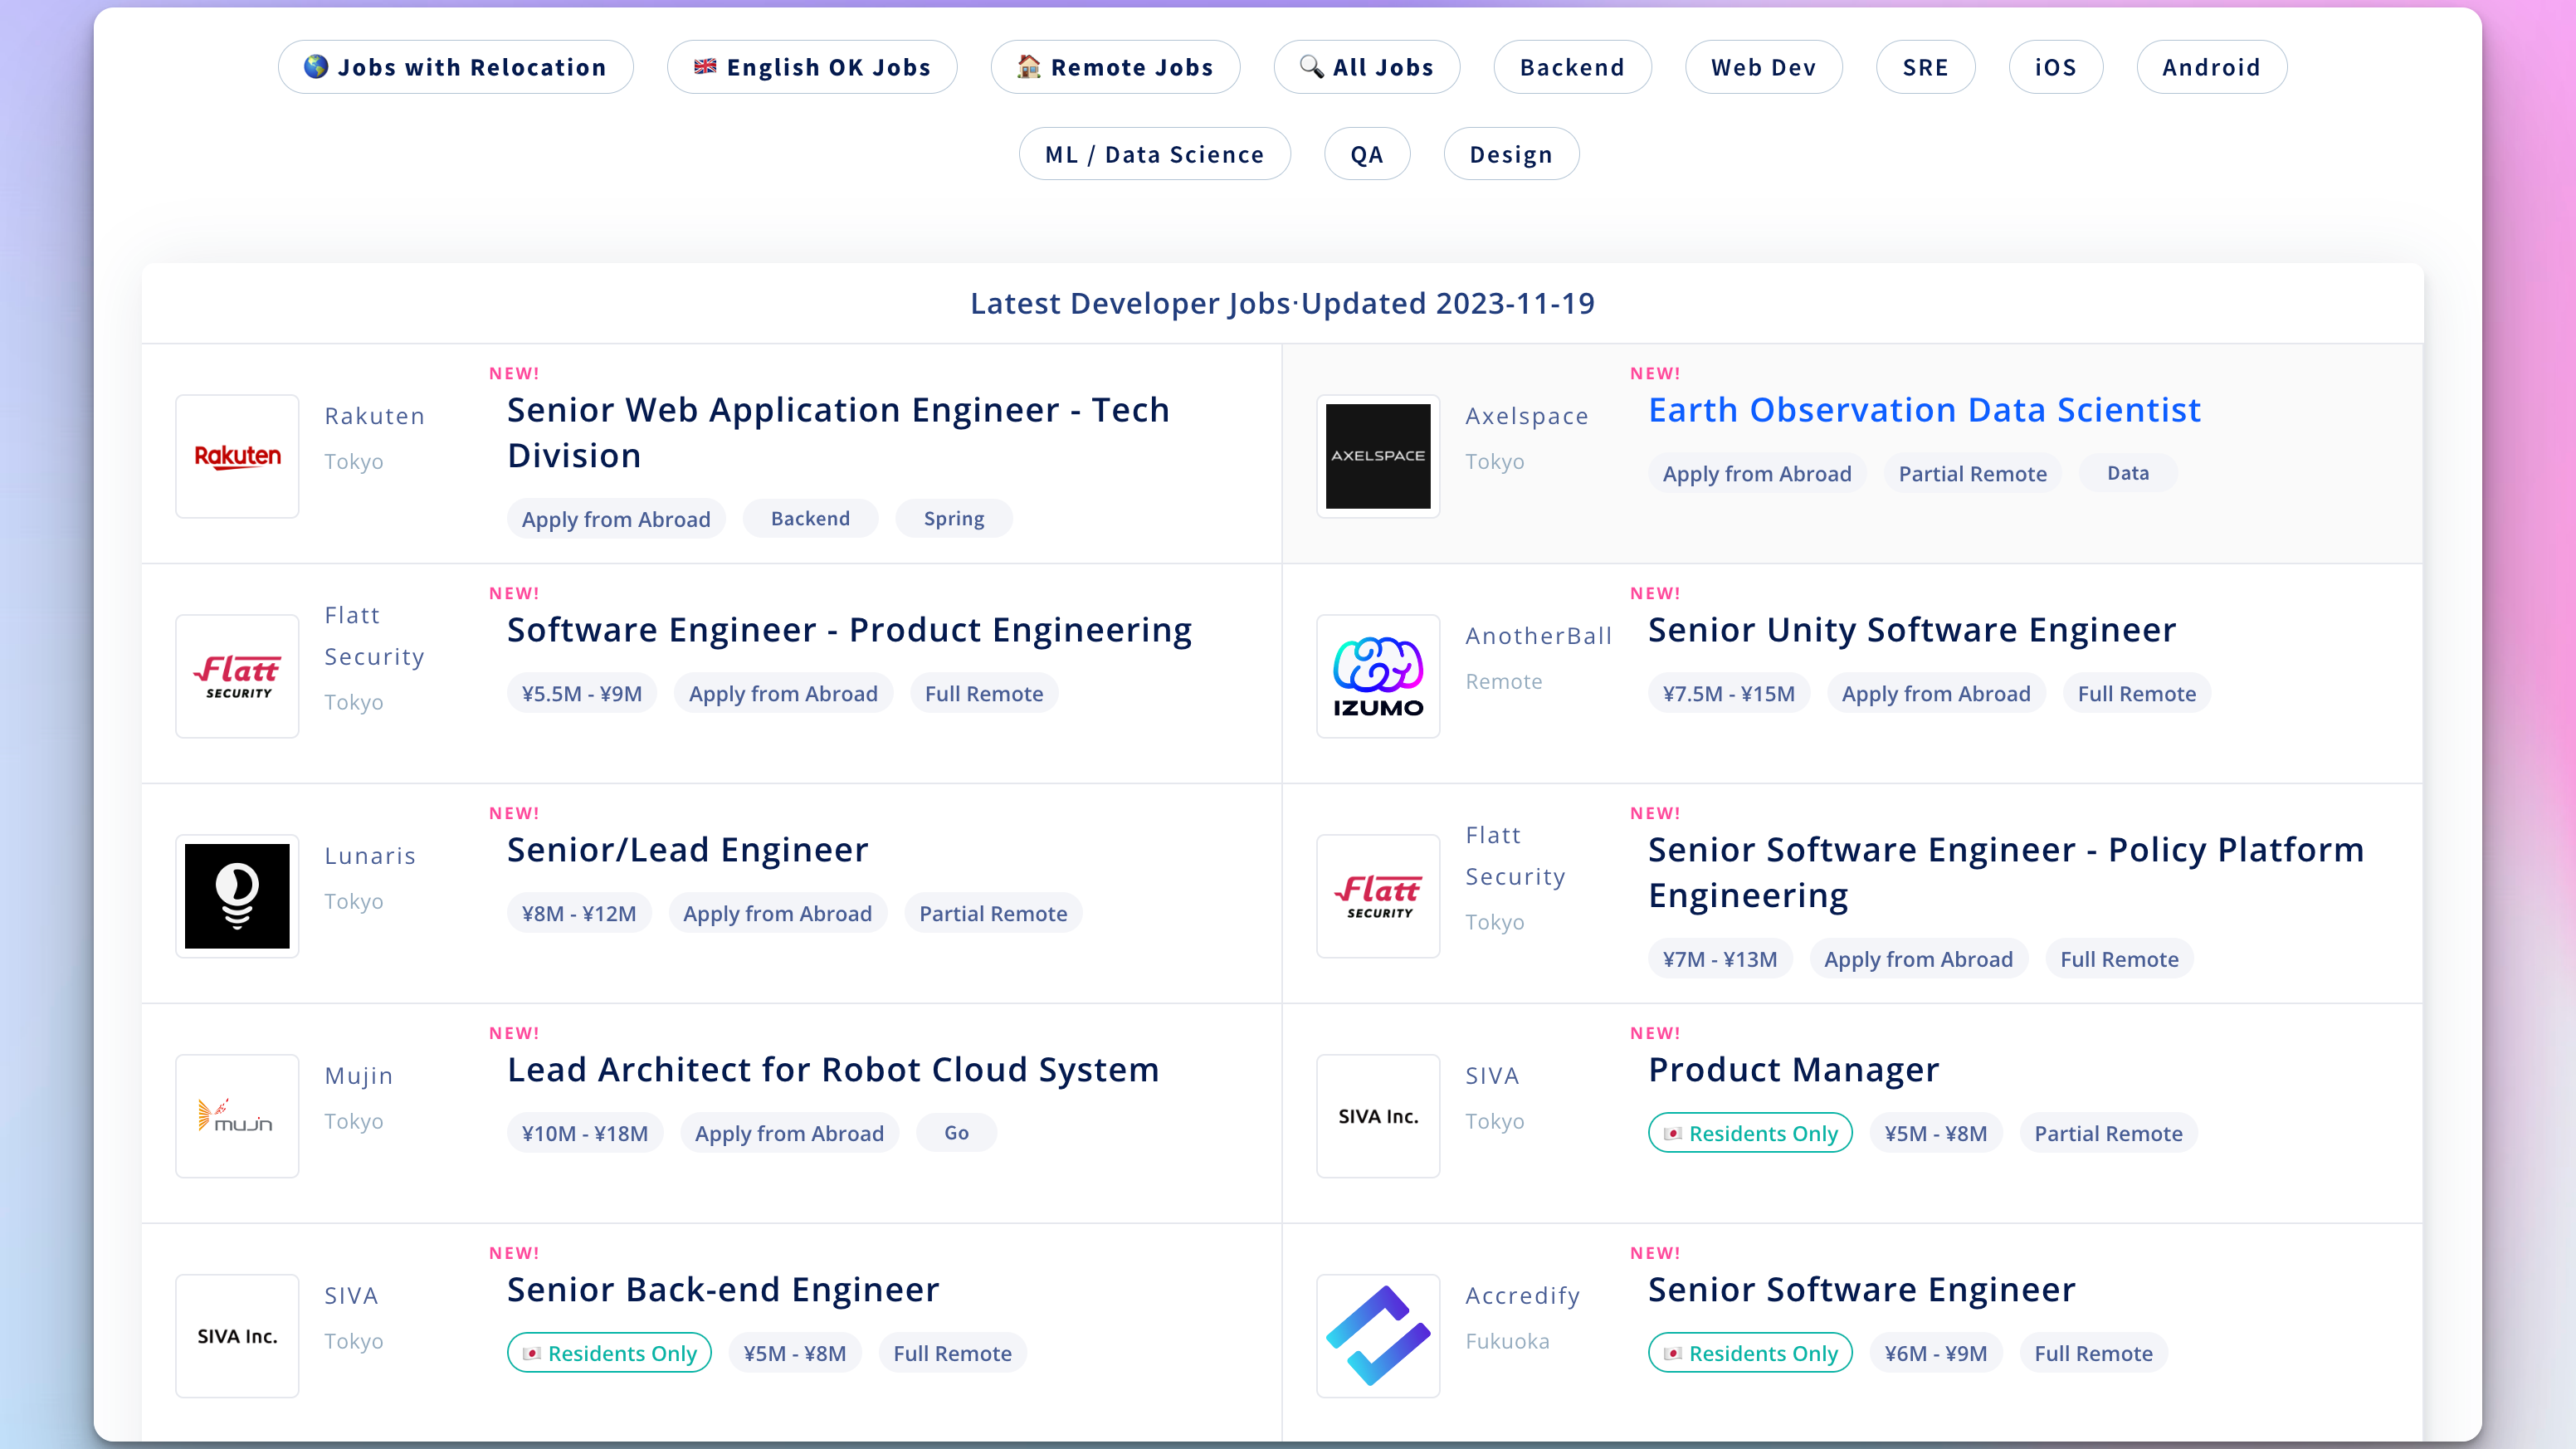Viewport: 2576px width, 1449px height.
Task: Open the Product Manager job listing
Action: click(1794, 1070)
